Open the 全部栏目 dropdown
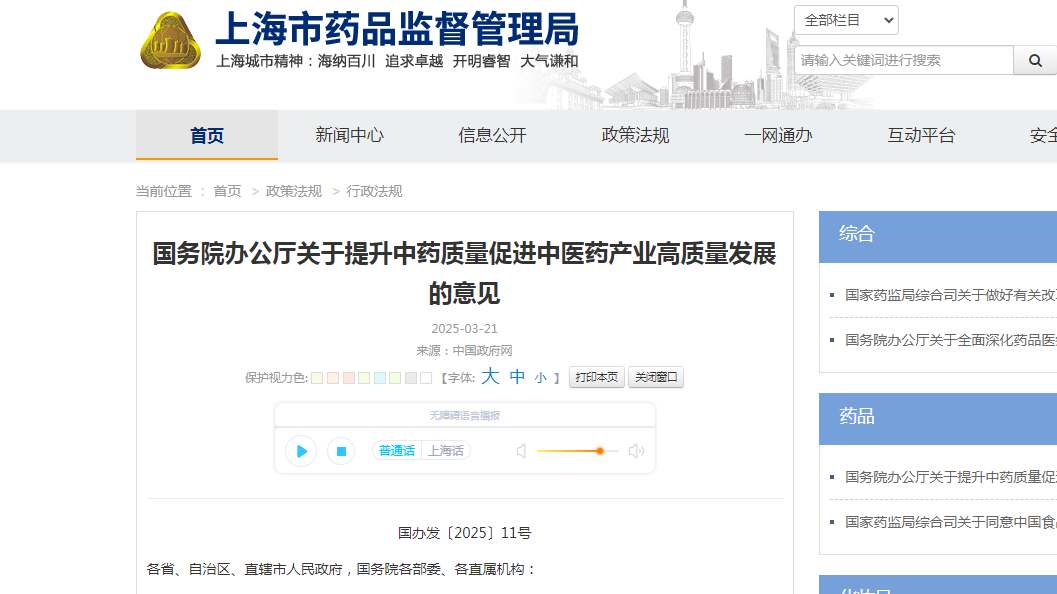 846,20
